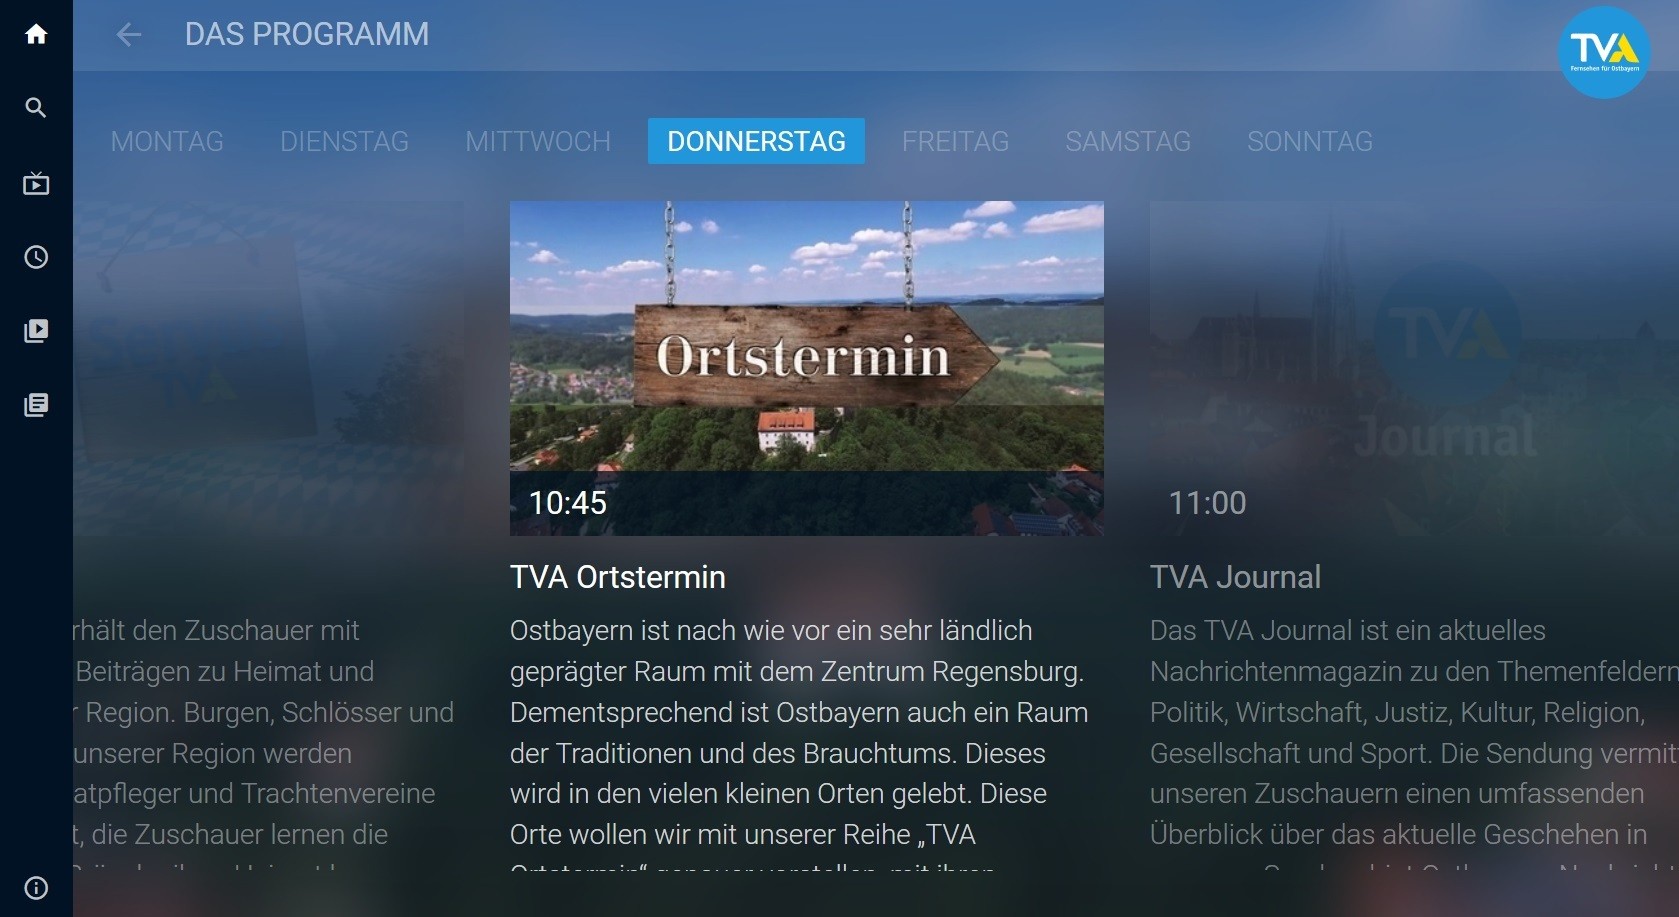Go back using the arrow icon

(x=129, y=35)
